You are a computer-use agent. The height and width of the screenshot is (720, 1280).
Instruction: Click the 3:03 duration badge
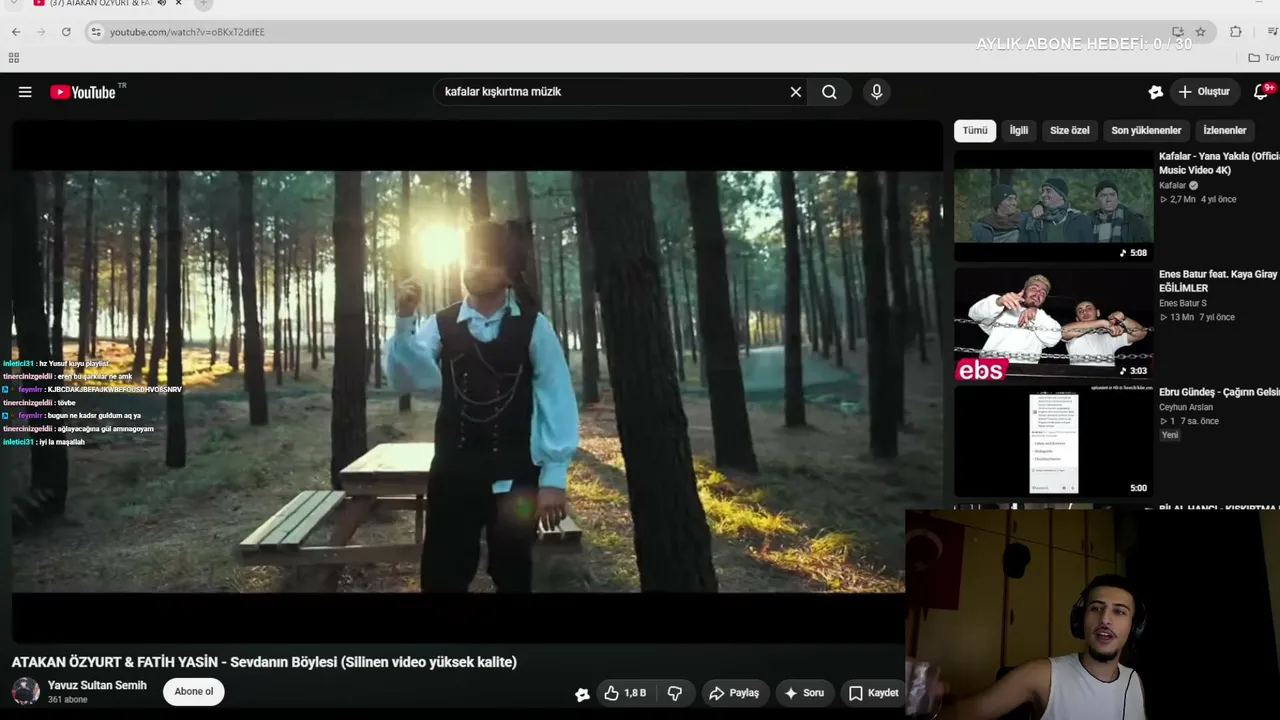[x=1134, y=371]
